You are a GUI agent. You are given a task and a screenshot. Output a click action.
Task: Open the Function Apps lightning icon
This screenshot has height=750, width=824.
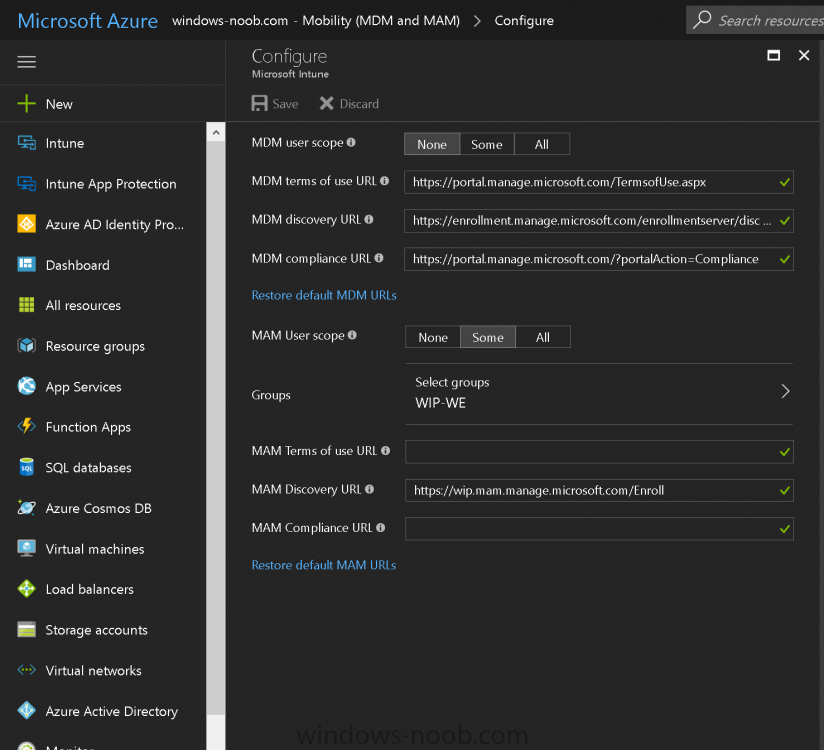point(26,426)
